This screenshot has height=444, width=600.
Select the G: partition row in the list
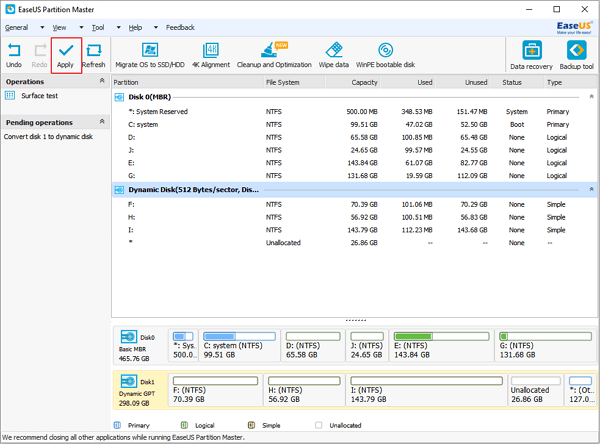pyautogui.click(x=354, y=176)
